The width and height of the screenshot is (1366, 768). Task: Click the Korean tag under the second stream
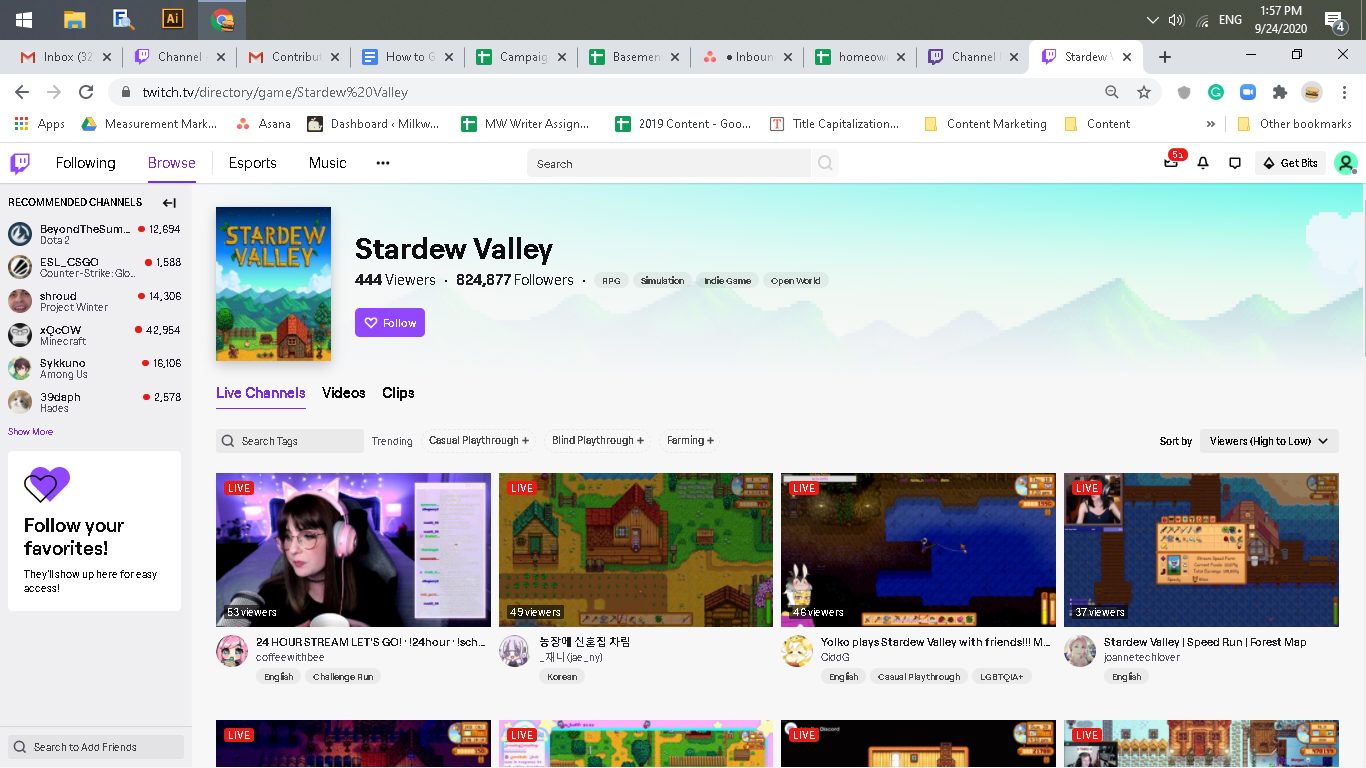(x=562, y=677)
